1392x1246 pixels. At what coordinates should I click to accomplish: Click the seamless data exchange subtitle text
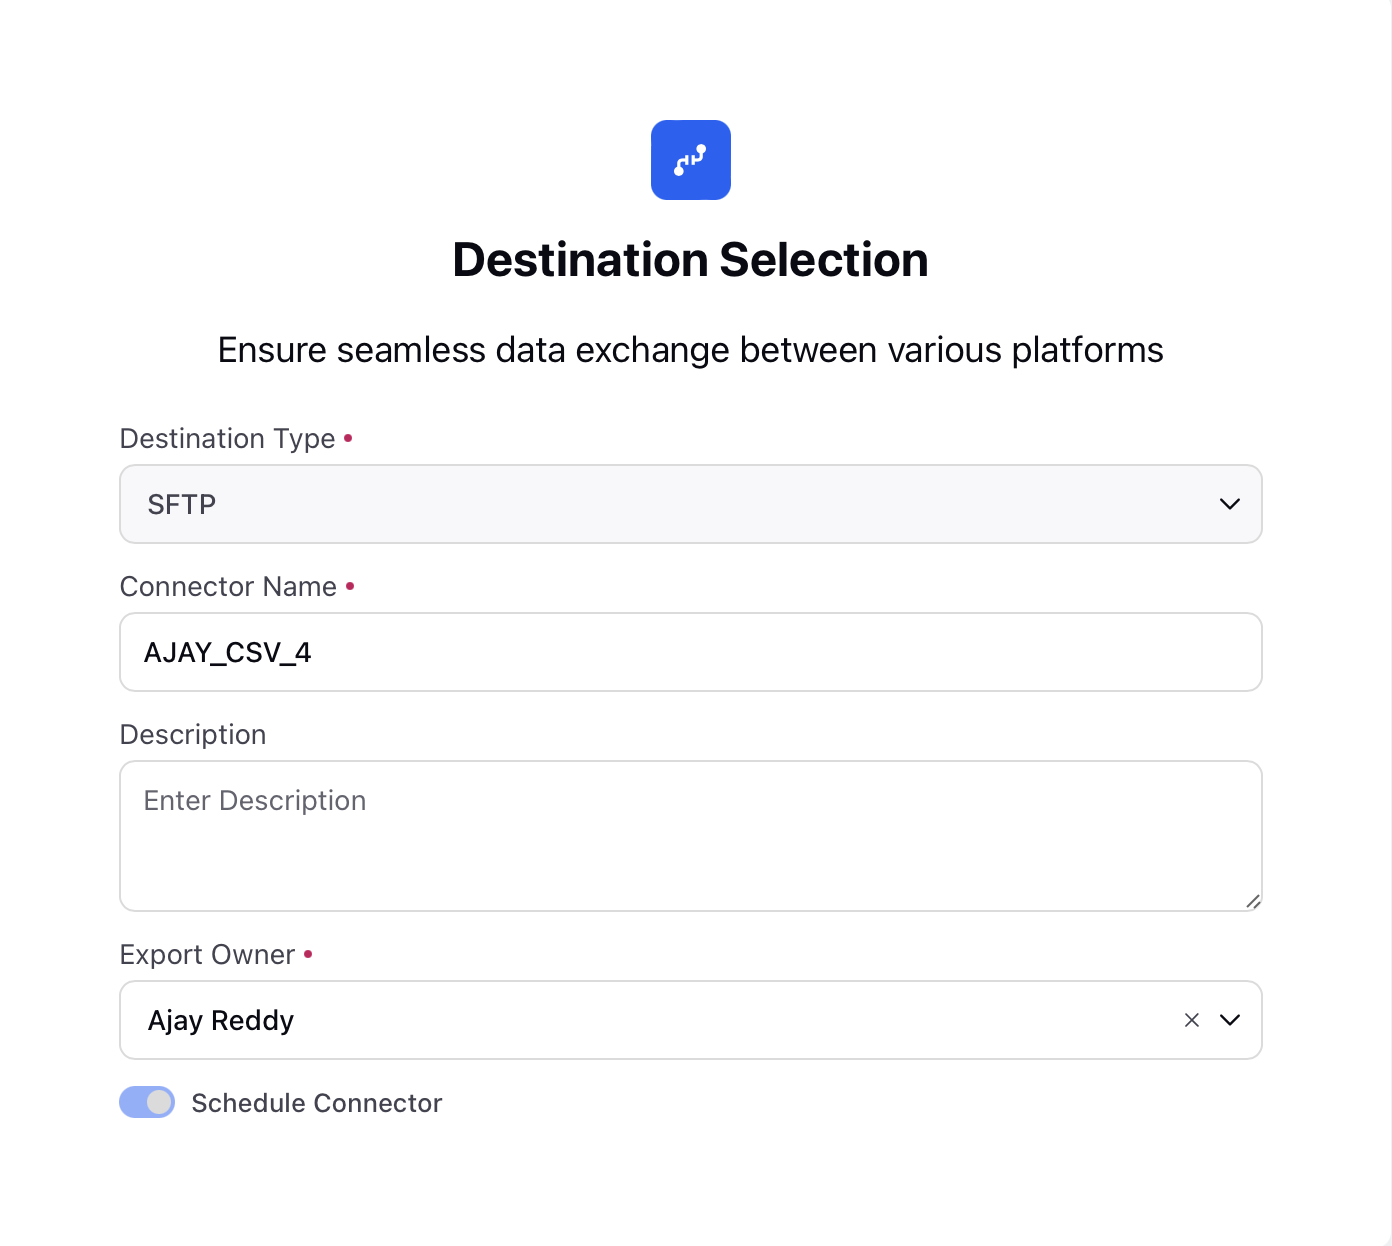pyautogui.click(x=690, y=350)
